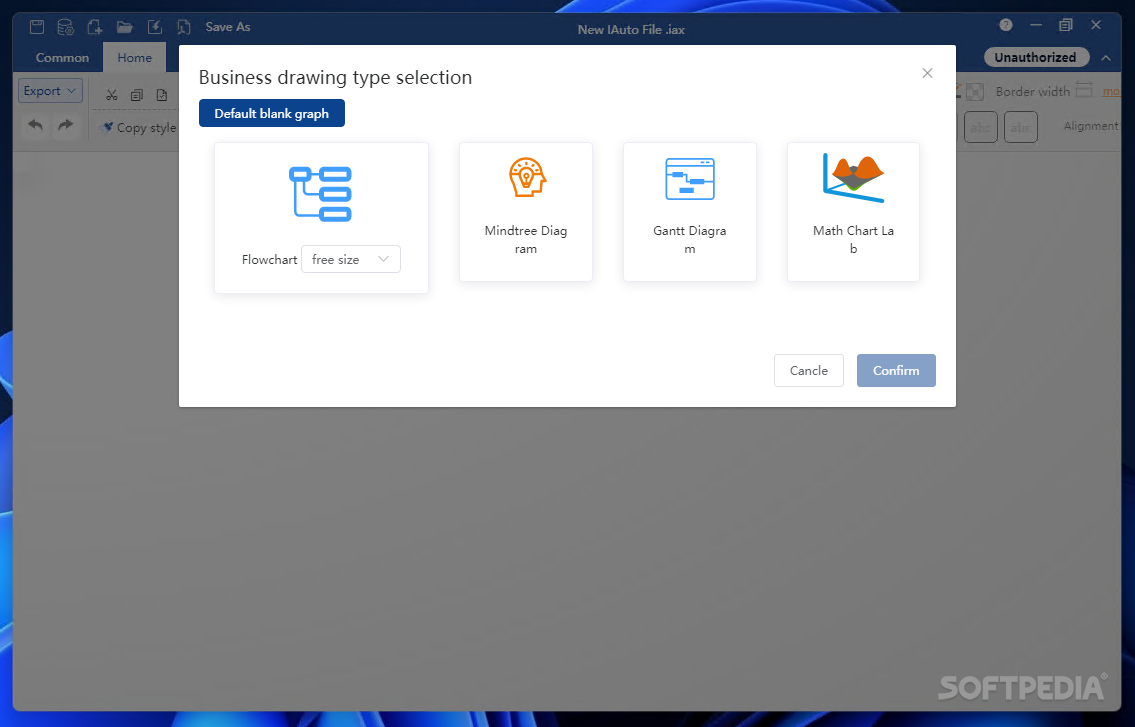
Task: Click the Unauthorized license badge
Action: click(x=1036, y=57)
